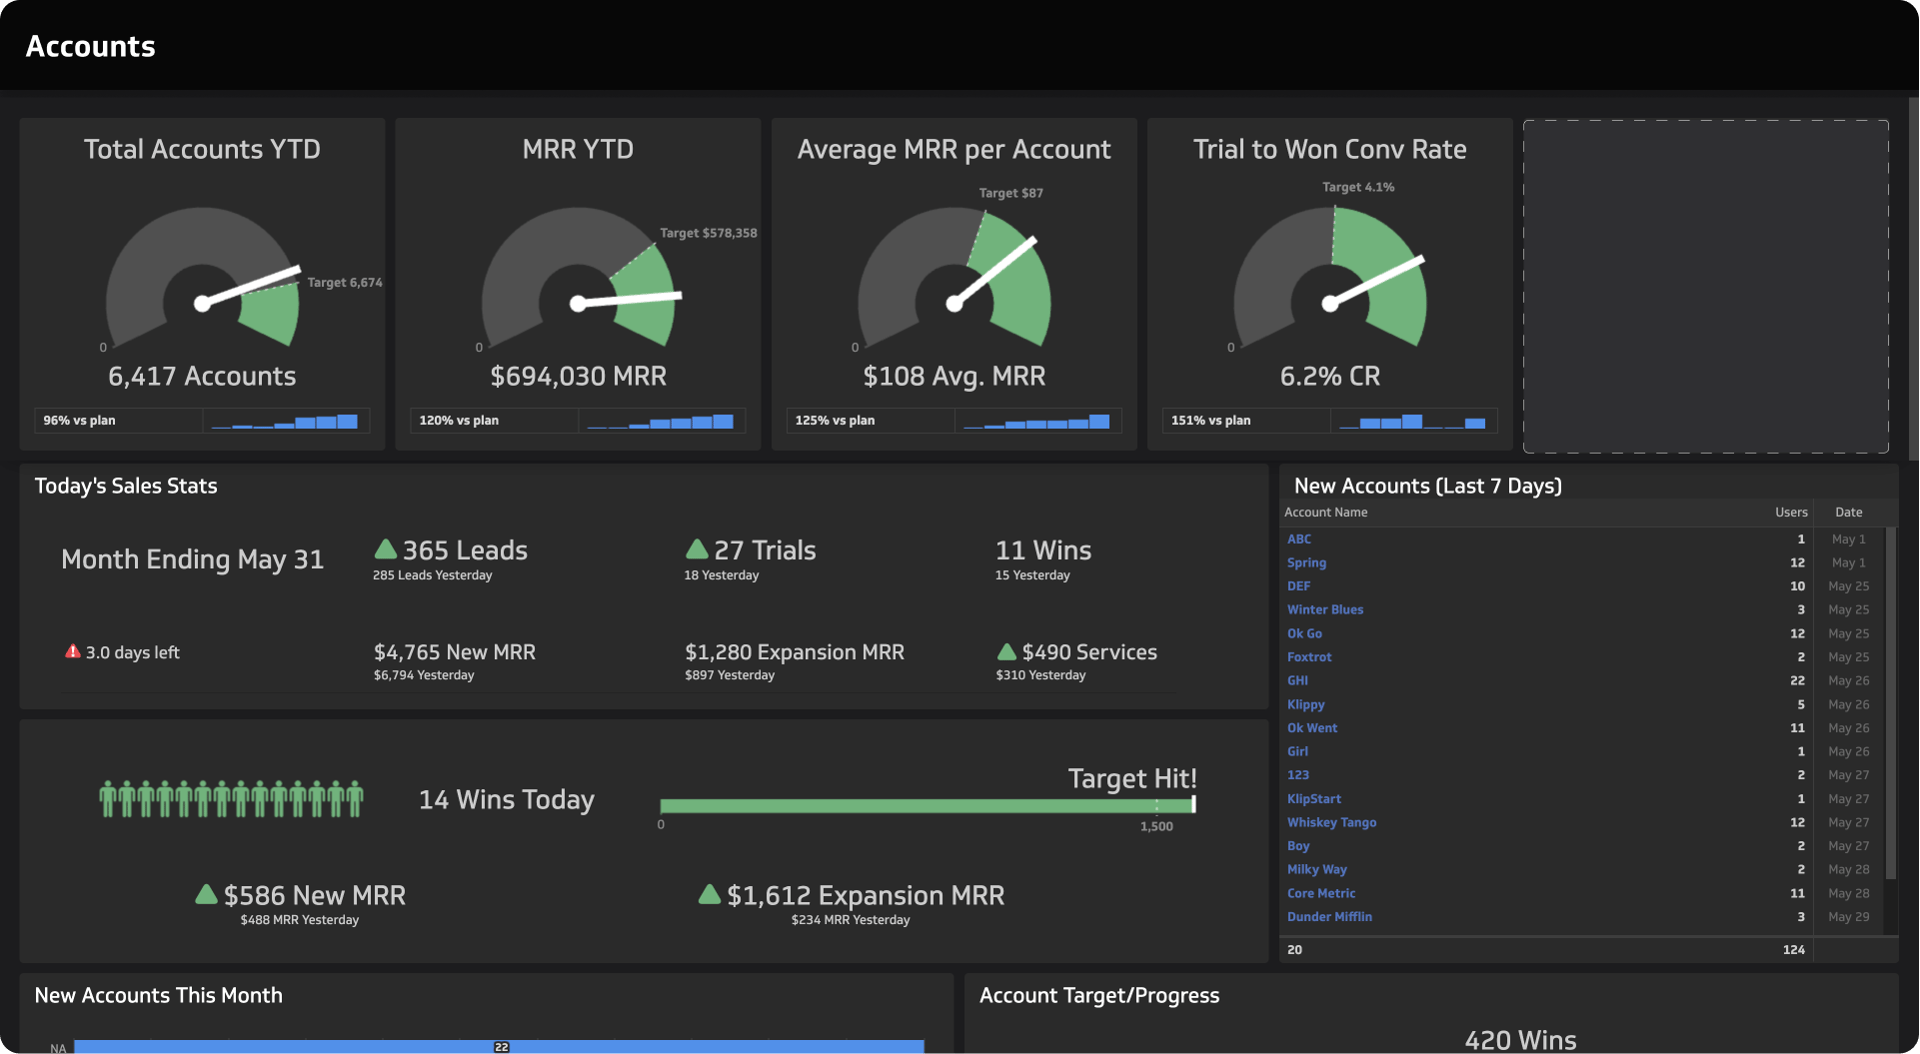Click the empty dashed widget placeholder
This screenshot has width=1920, height=1054.
(x=1705, y=285)
